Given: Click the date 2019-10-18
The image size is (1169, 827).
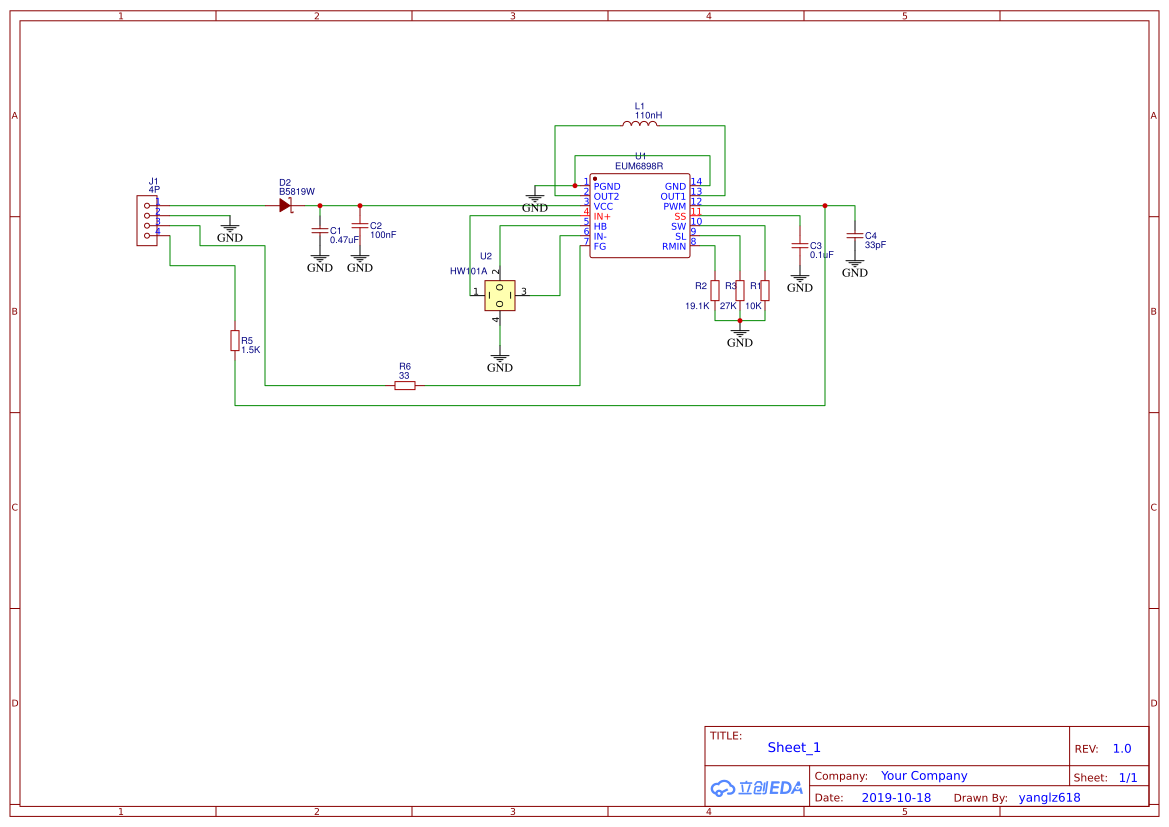Looking at the screenshot, I should coord(896,798).
